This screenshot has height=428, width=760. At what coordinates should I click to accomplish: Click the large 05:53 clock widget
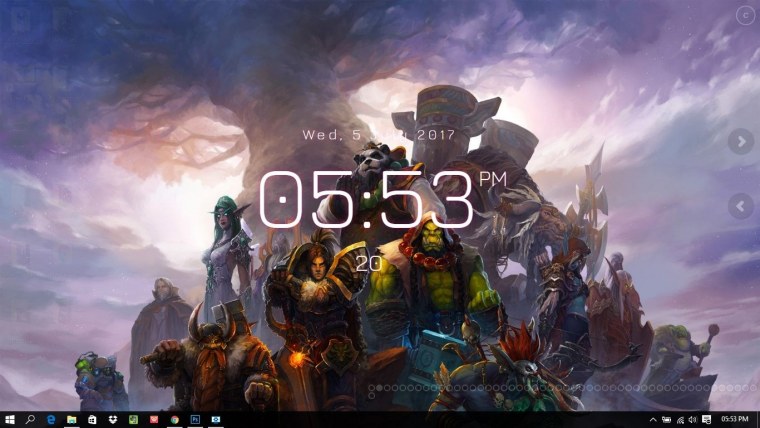pyautogui.click(x=366, y=200)
